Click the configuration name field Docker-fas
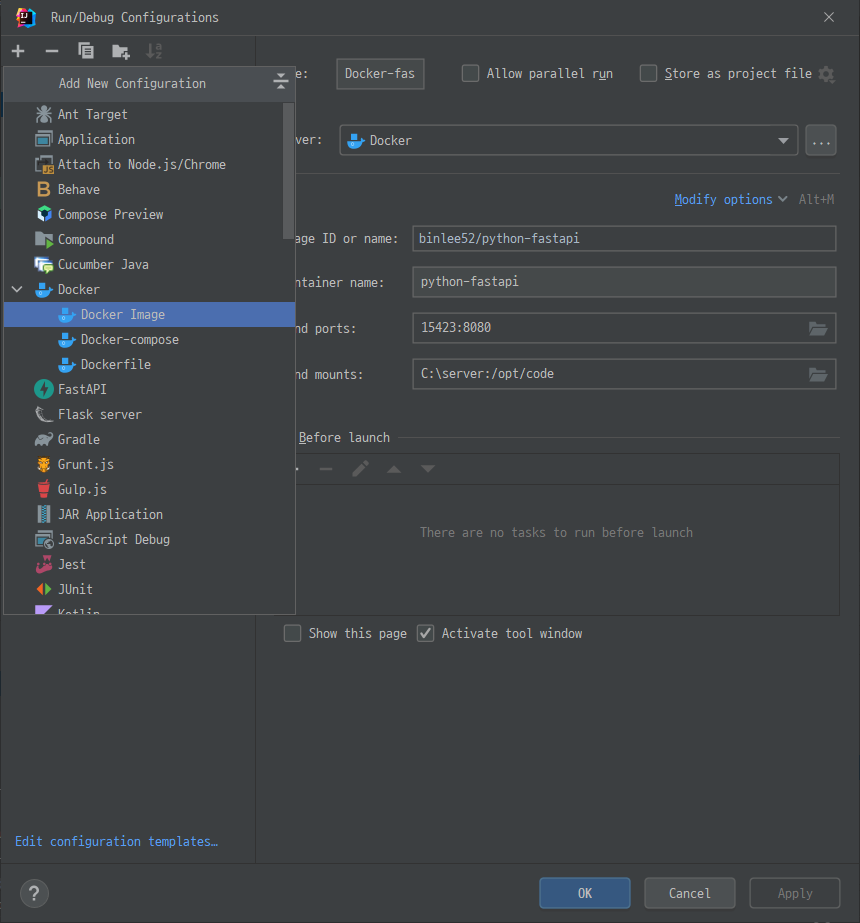 point(380,74)
